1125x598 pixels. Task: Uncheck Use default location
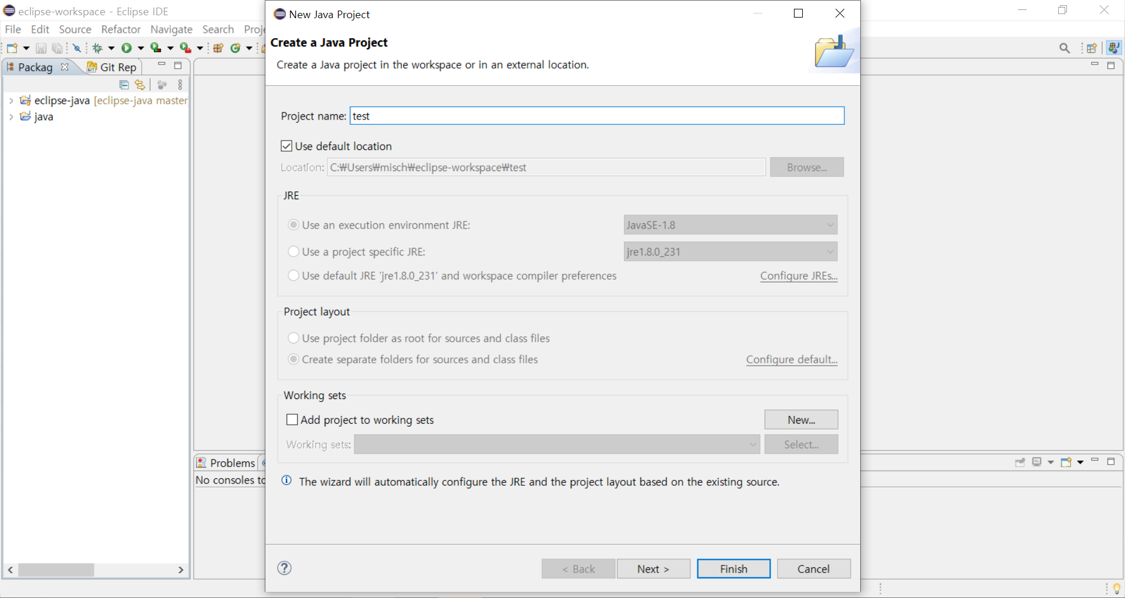click(x=287, y=146)
